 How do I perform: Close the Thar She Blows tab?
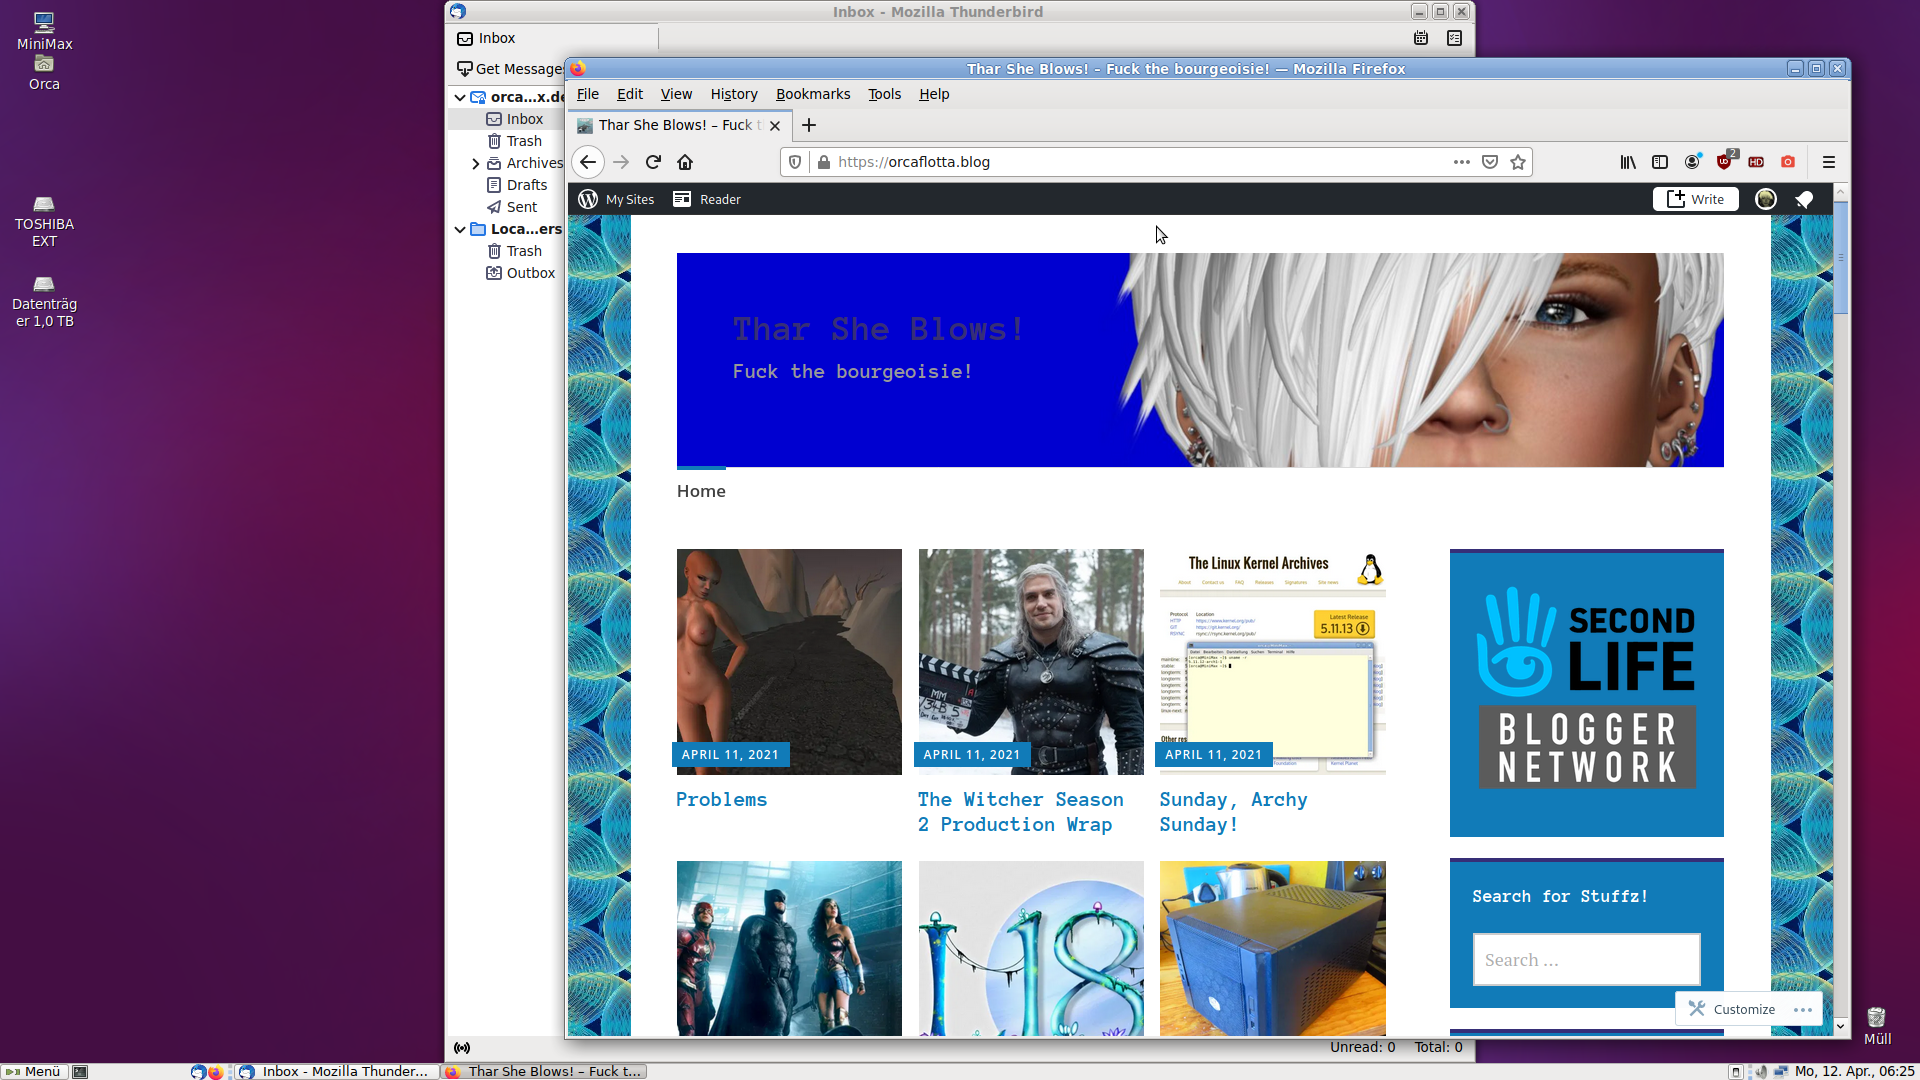[x=775, y=126]
